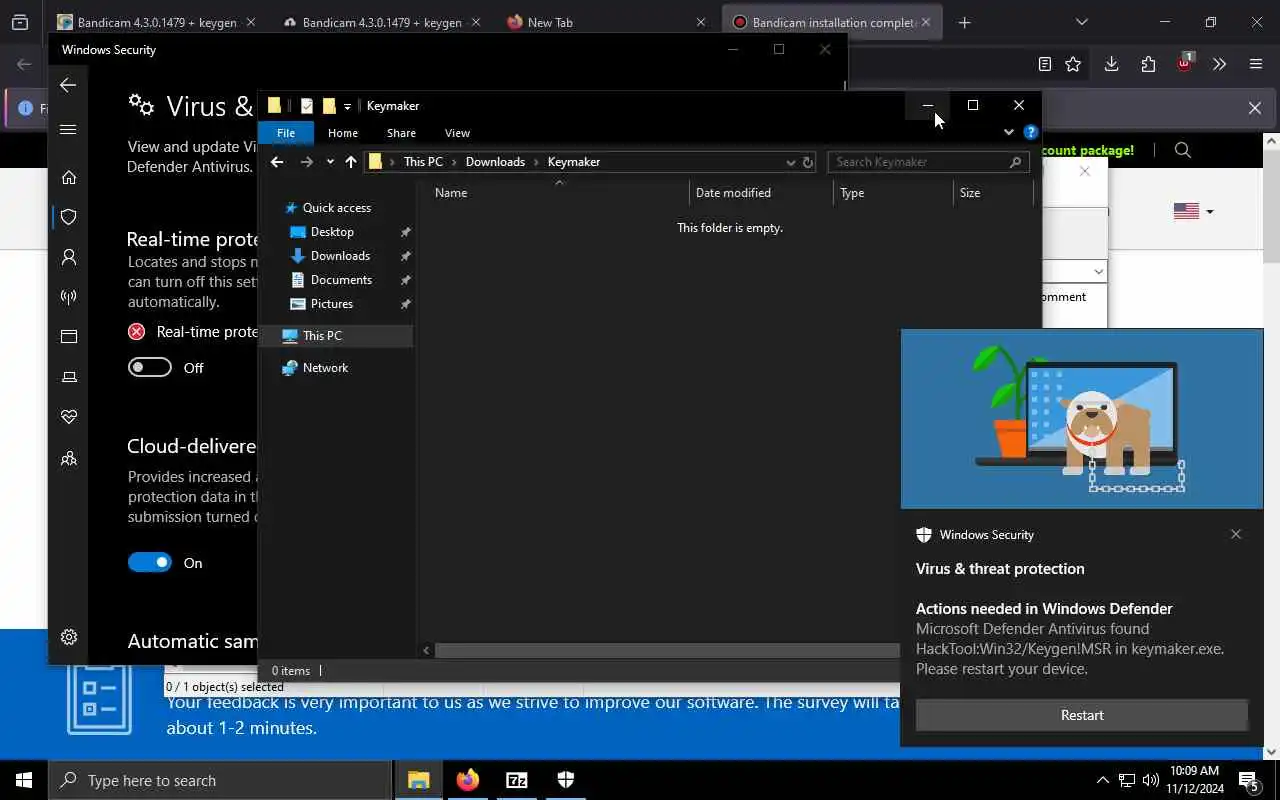This screenshot has height=800, width=1280.
Task: Open Family options sidebar icon
Action: click(69, 459)
